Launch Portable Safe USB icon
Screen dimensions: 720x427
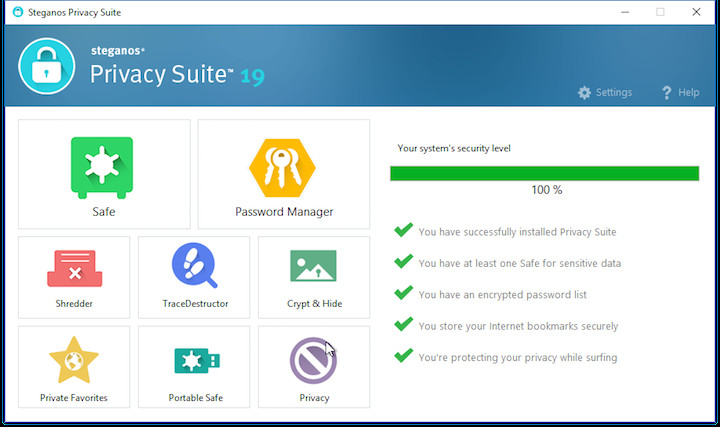click(x=197, y=360)
